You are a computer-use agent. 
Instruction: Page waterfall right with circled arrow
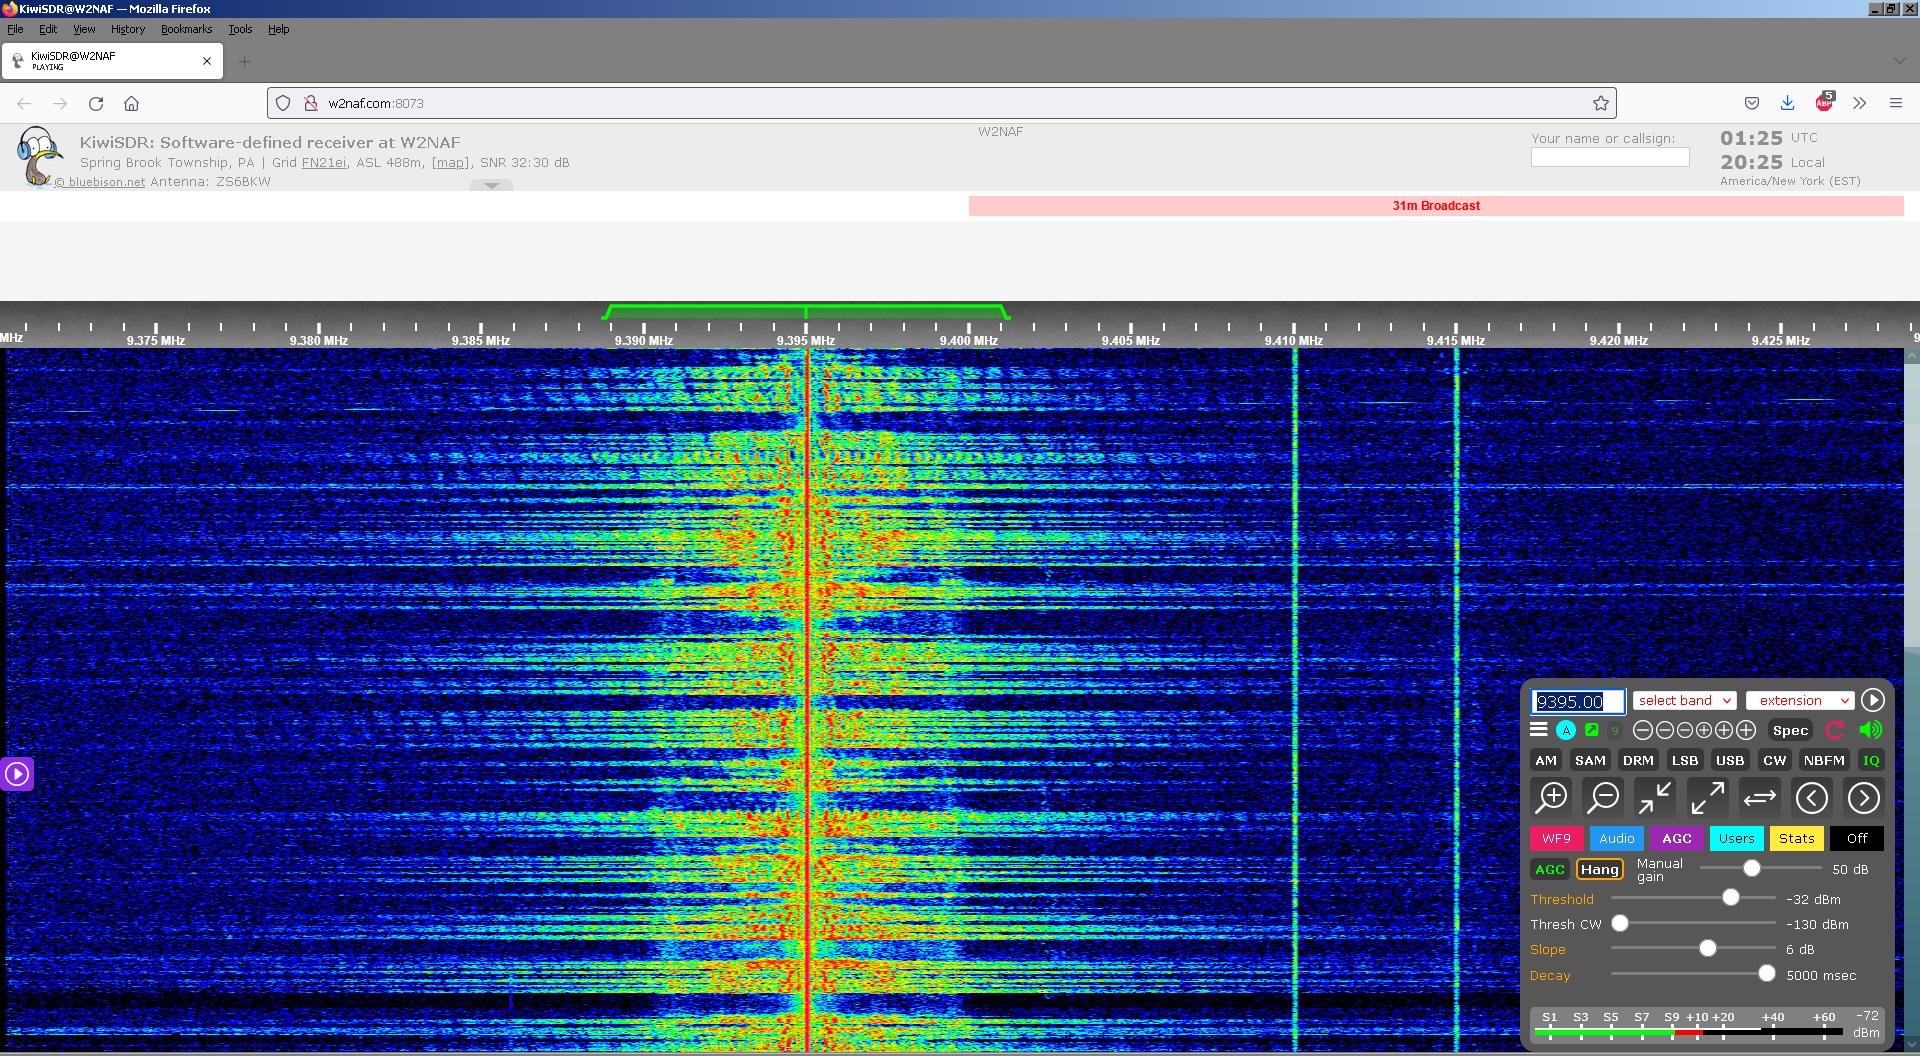tap(1863, 798)
